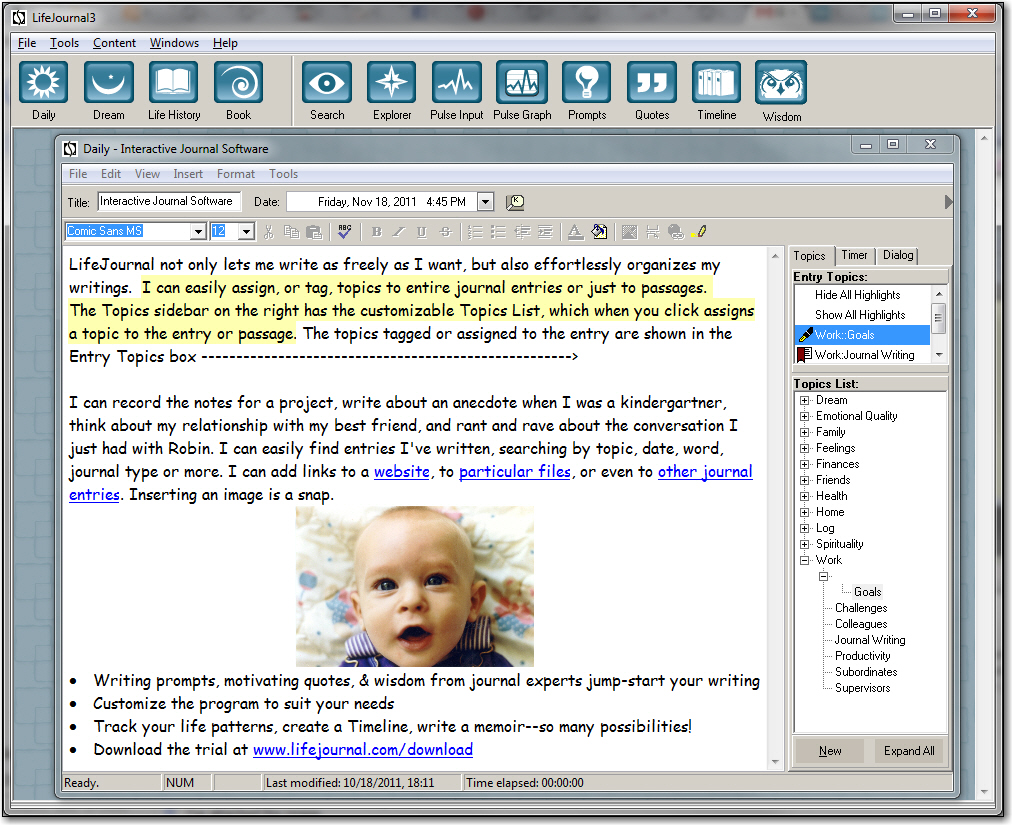The height and width of the screenshot is (825, 1012).
Task: Open the entry date dropdown
Action: pyautogui.click(x=485, y=202)
